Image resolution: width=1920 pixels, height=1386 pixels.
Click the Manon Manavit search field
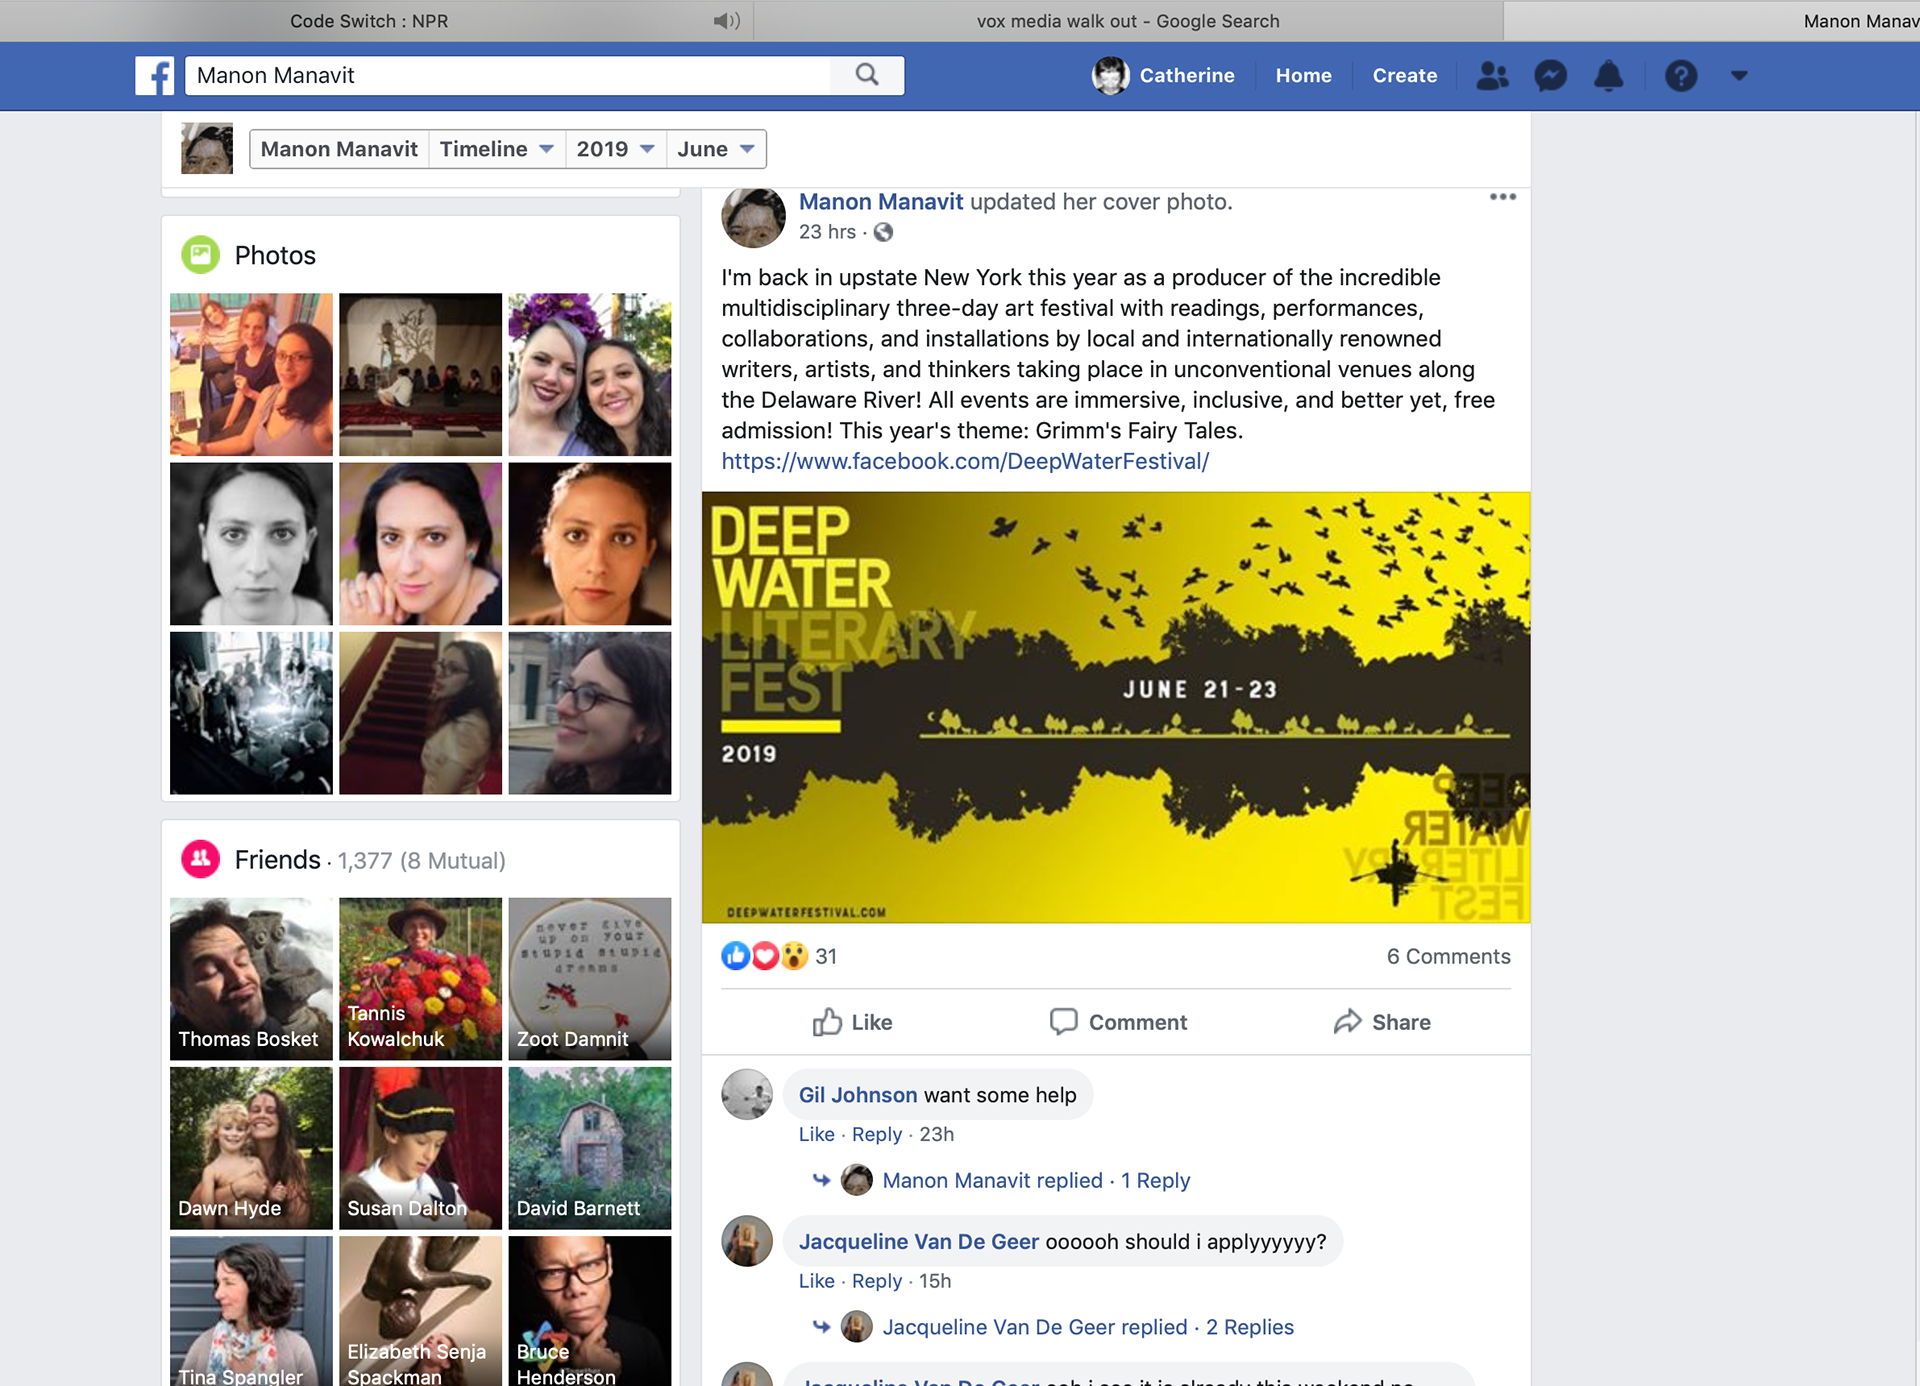click(507, 76)
